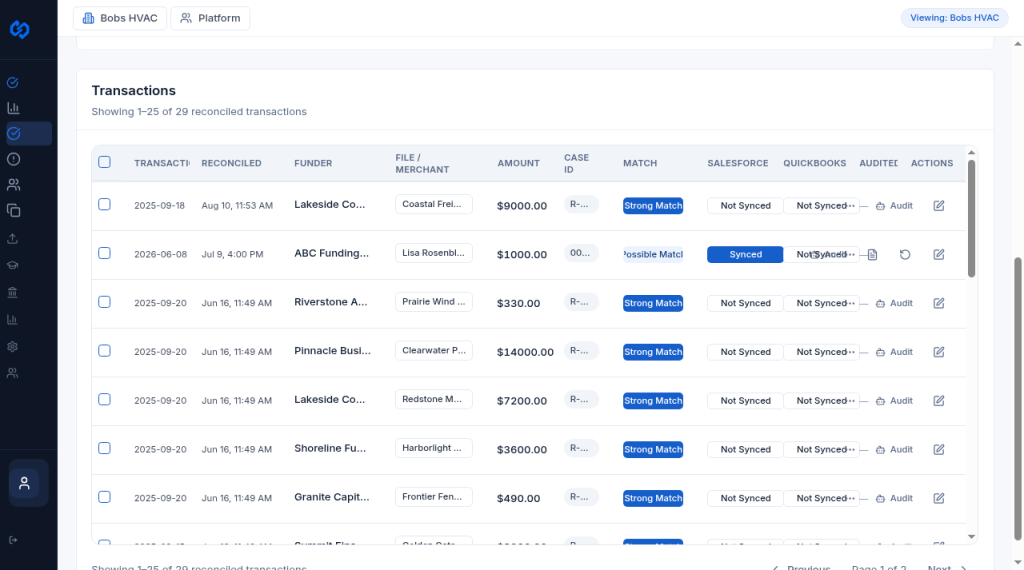Switch to the Bobs HVAC tab
Screen dimensions: 1024x570
[120, 18]
